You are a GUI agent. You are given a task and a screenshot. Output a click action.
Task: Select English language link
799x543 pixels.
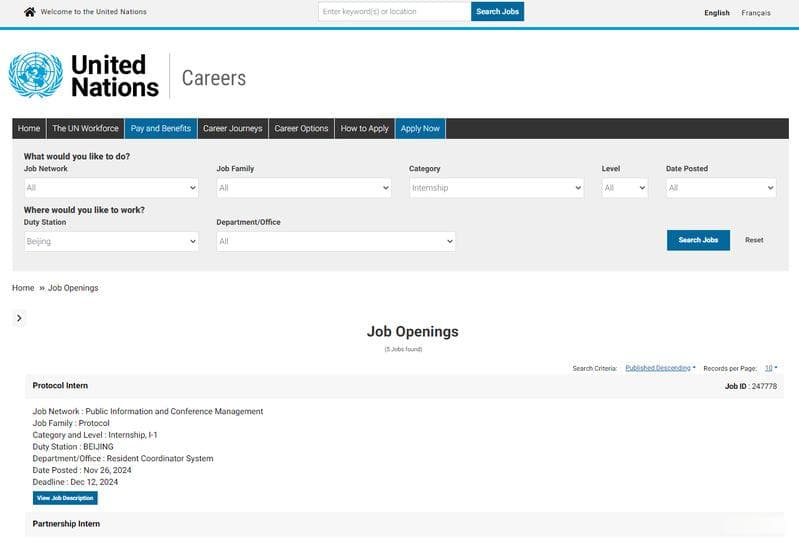(x=717, y=13)
